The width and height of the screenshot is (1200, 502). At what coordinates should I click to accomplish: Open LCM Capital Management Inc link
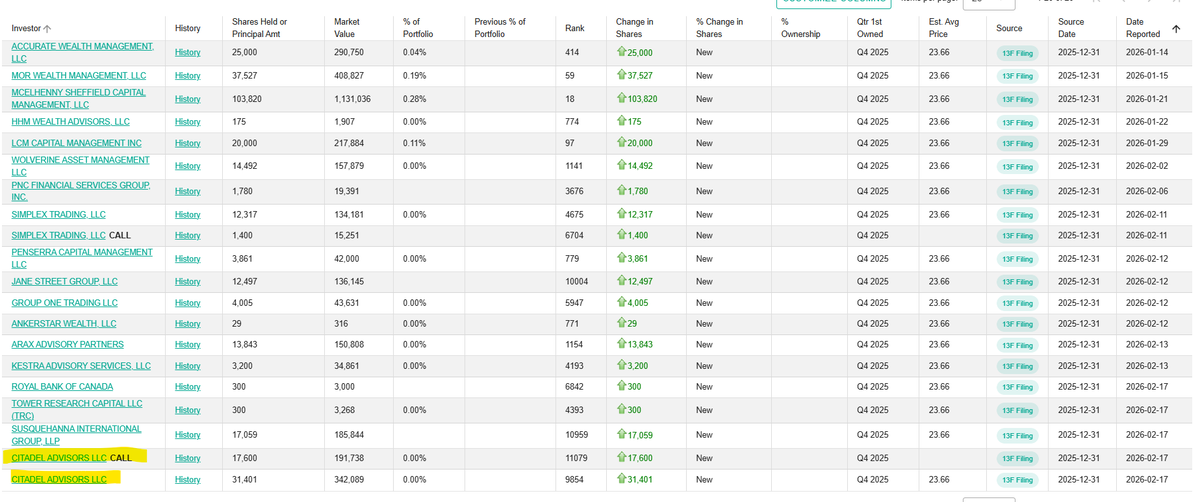pos(76,143)
